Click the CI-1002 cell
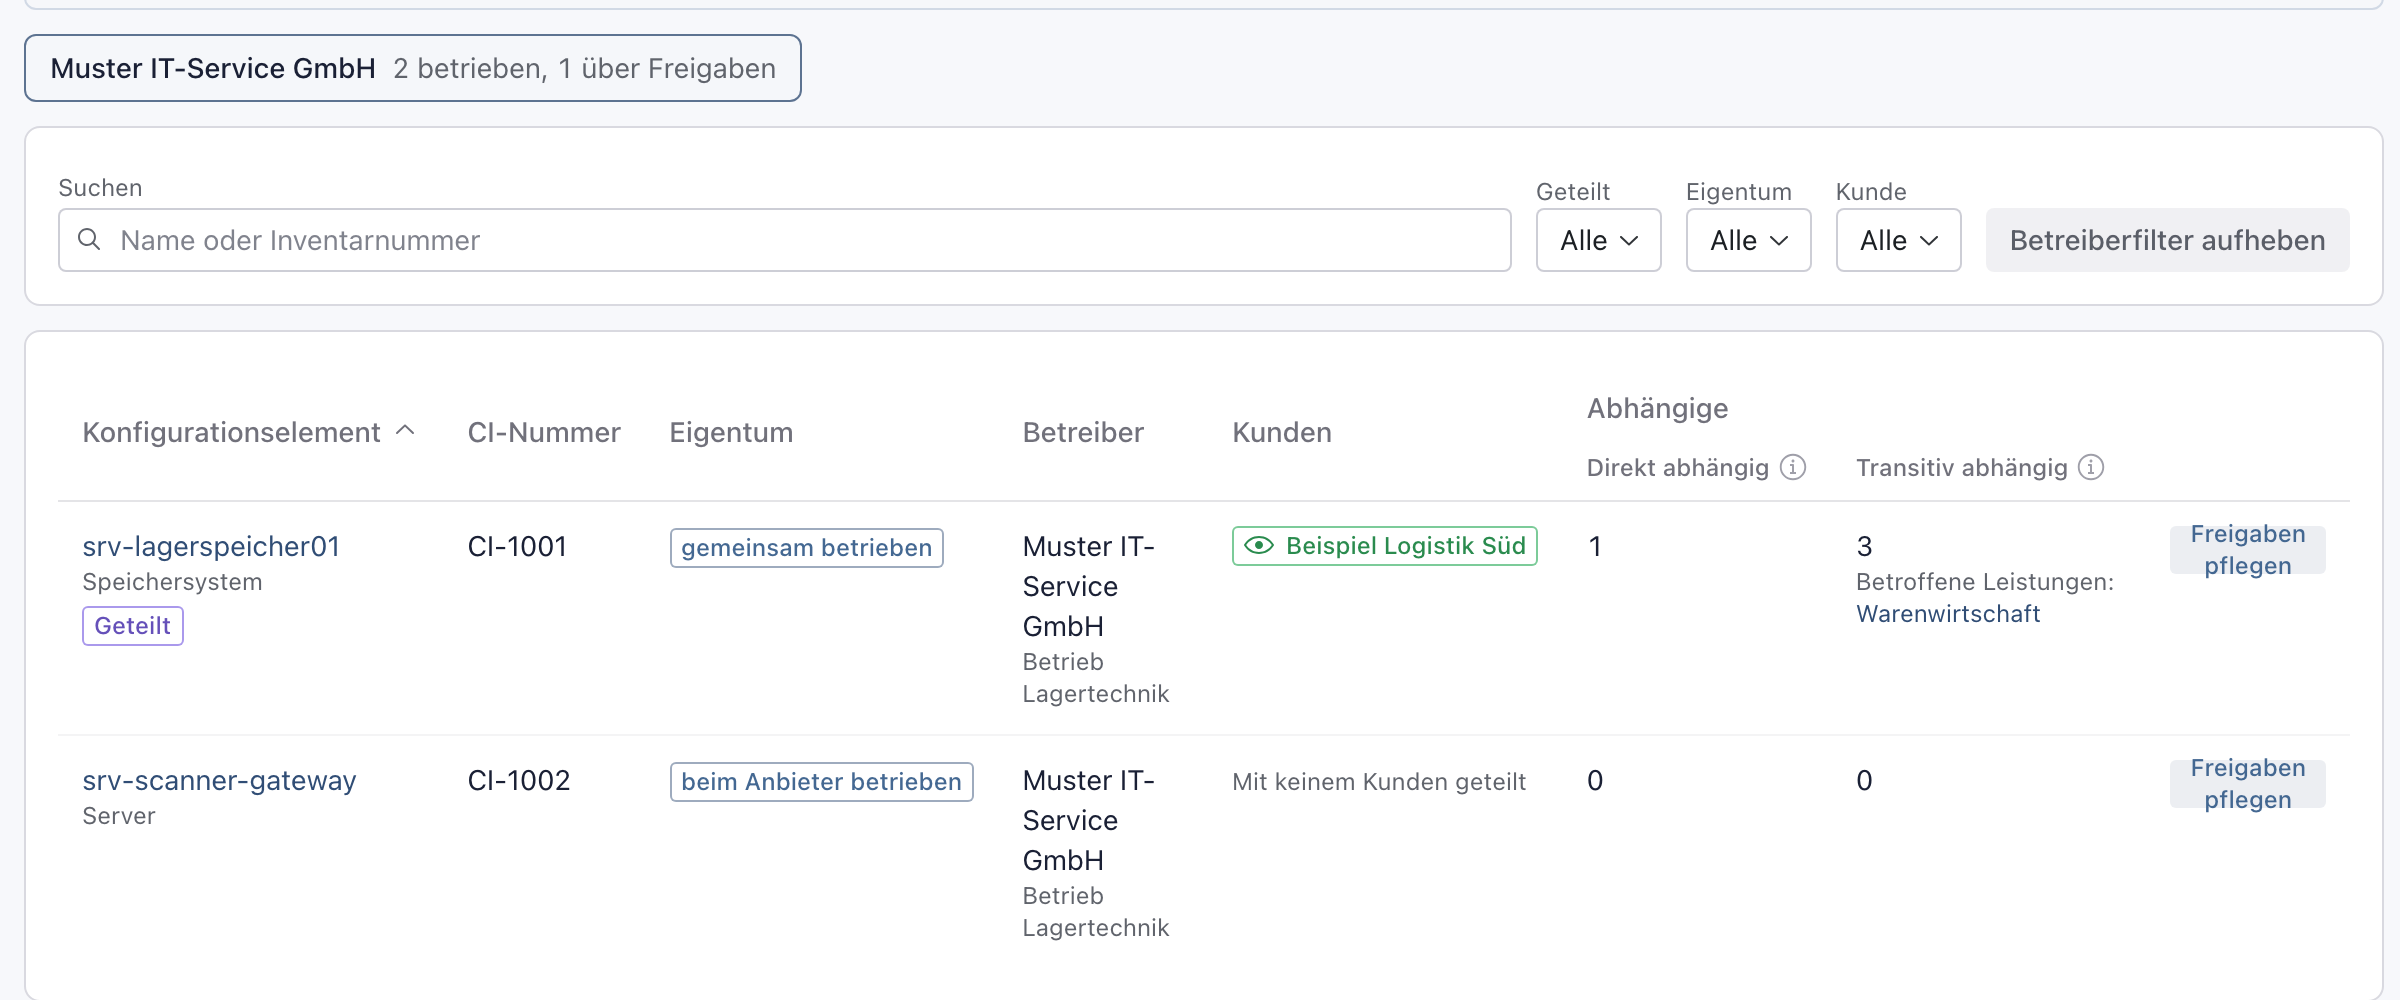The width and height of the screenshot is (2400, 1000). pyautogui.click(x=518, y=780)
